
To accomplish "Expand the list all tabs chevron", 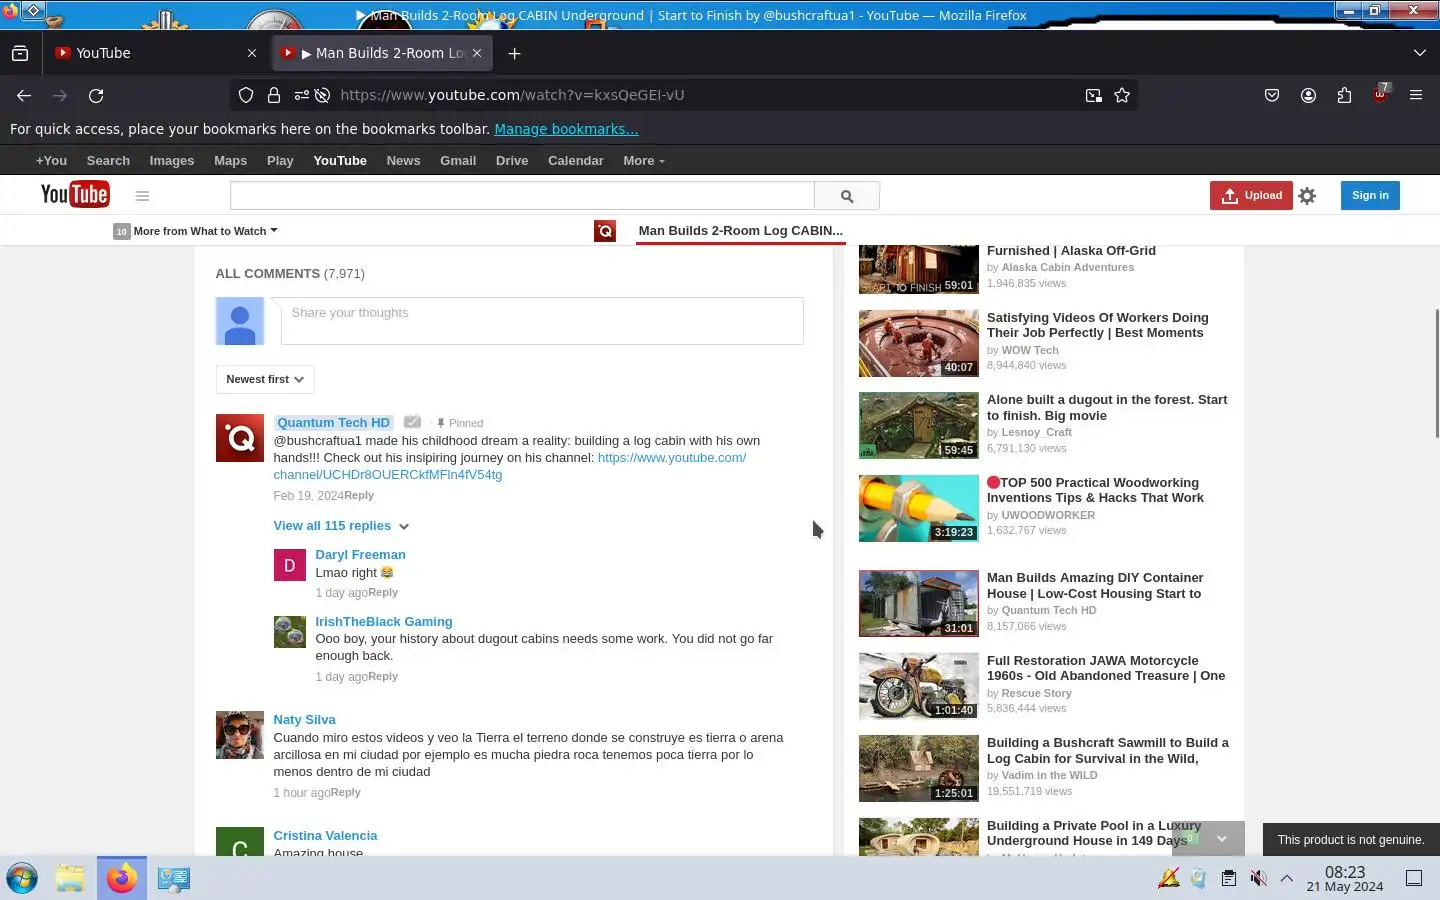I will point(1420,53).
